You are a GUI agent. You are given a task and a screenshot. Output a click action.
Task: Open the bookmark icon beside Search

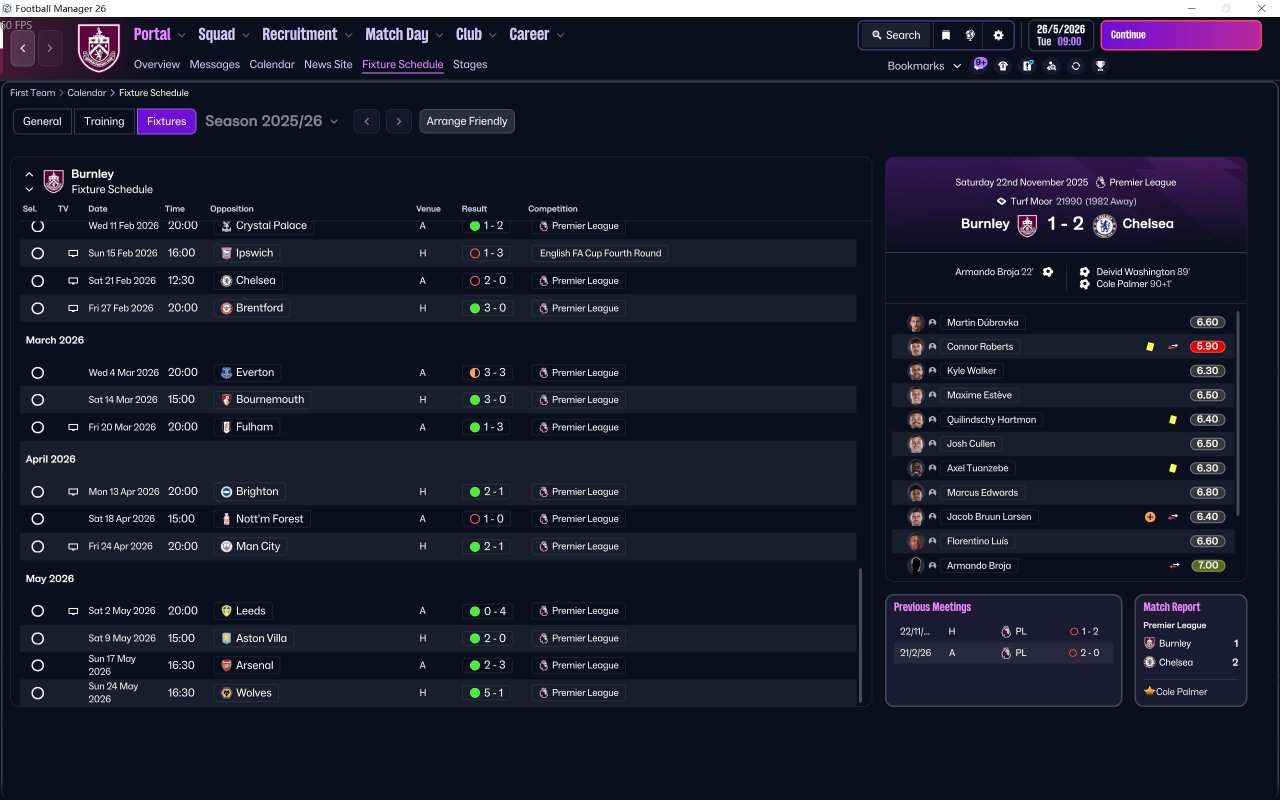tap(946, 35)
